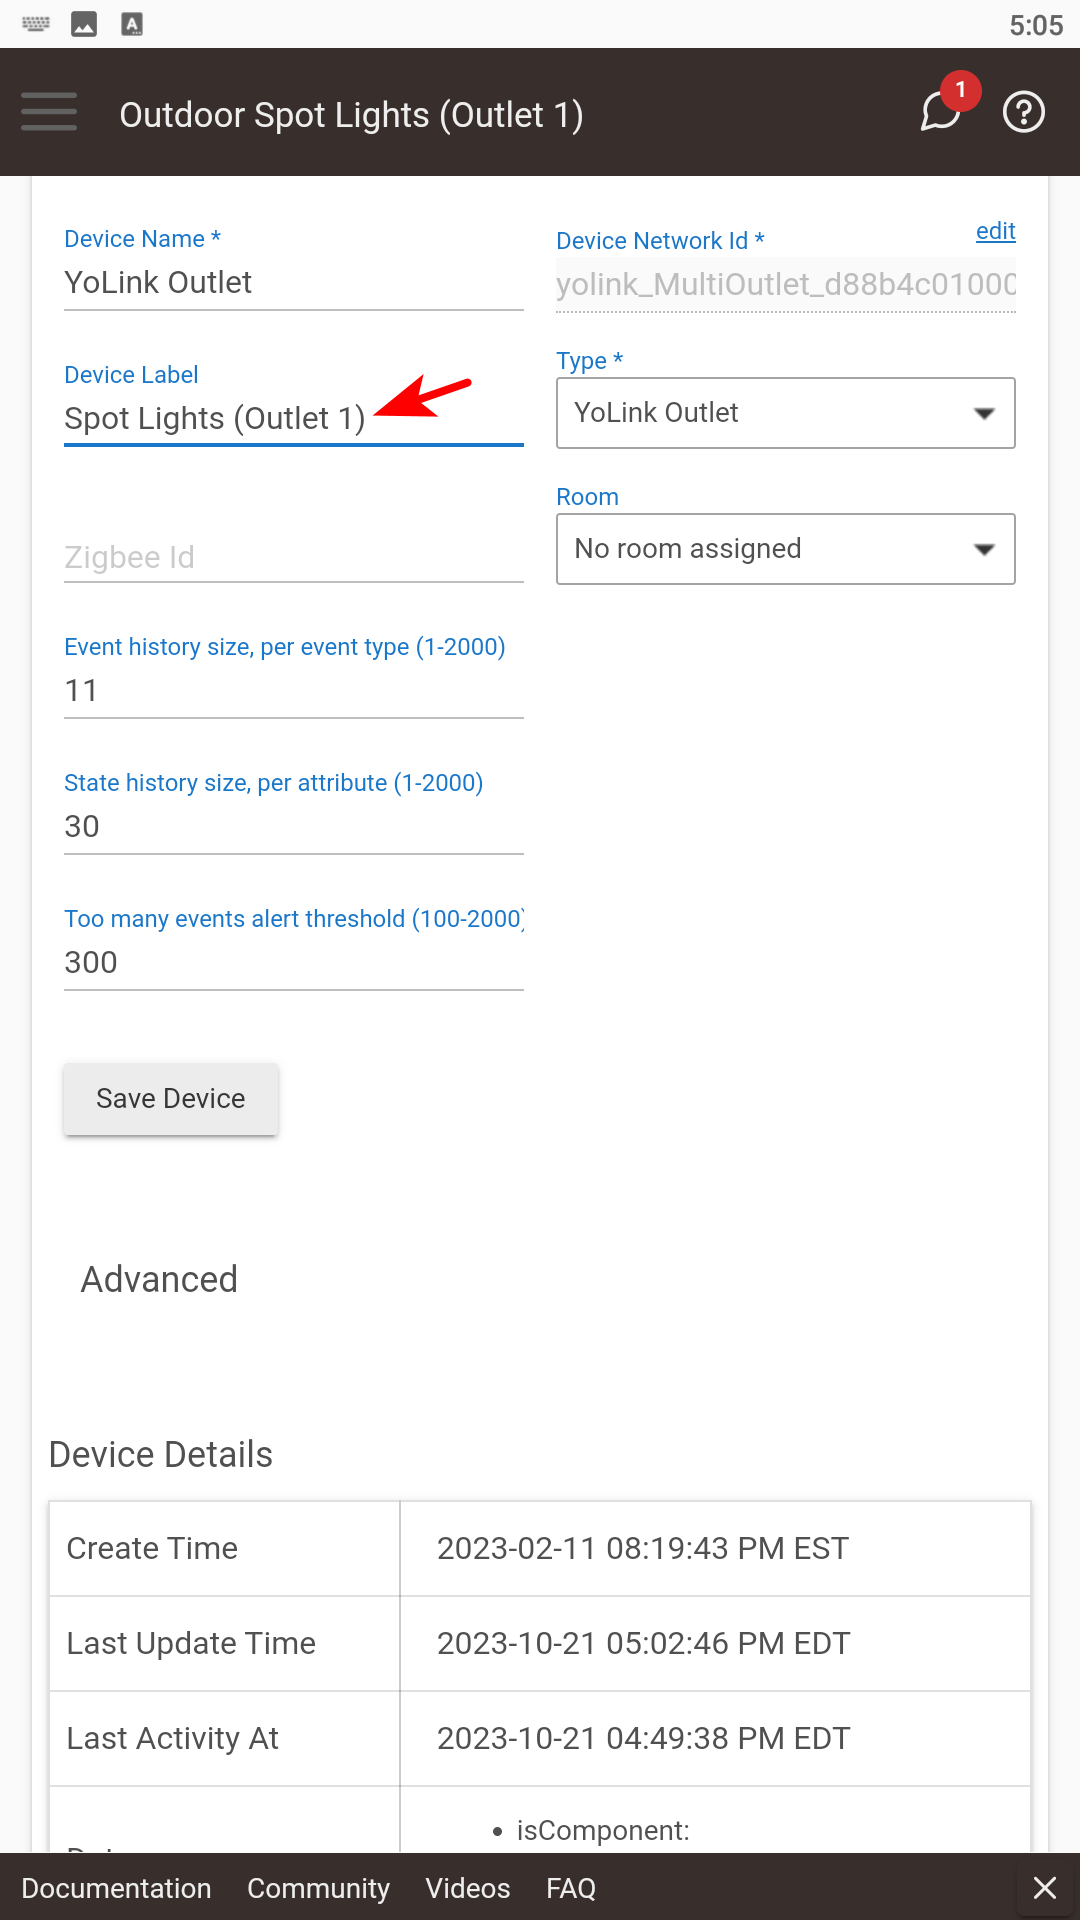Open the hamburger navigation menu

[x=49, y=112]
